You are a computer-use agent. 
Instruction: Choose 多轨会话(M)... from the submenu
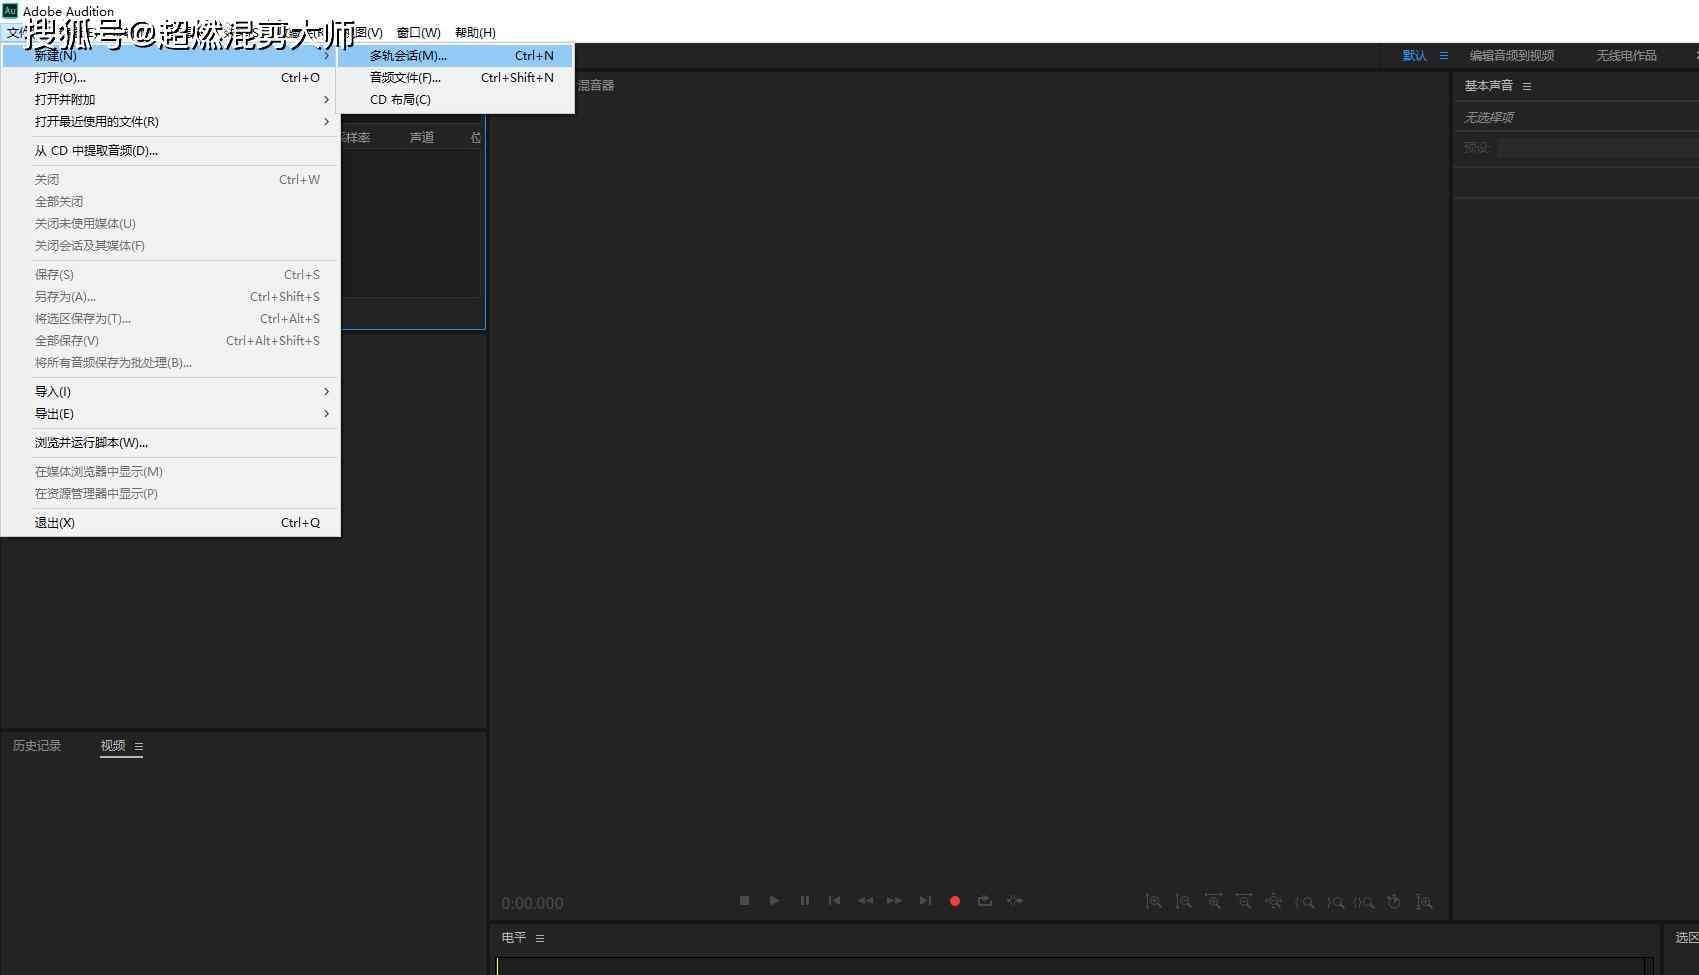click(456, 56)
